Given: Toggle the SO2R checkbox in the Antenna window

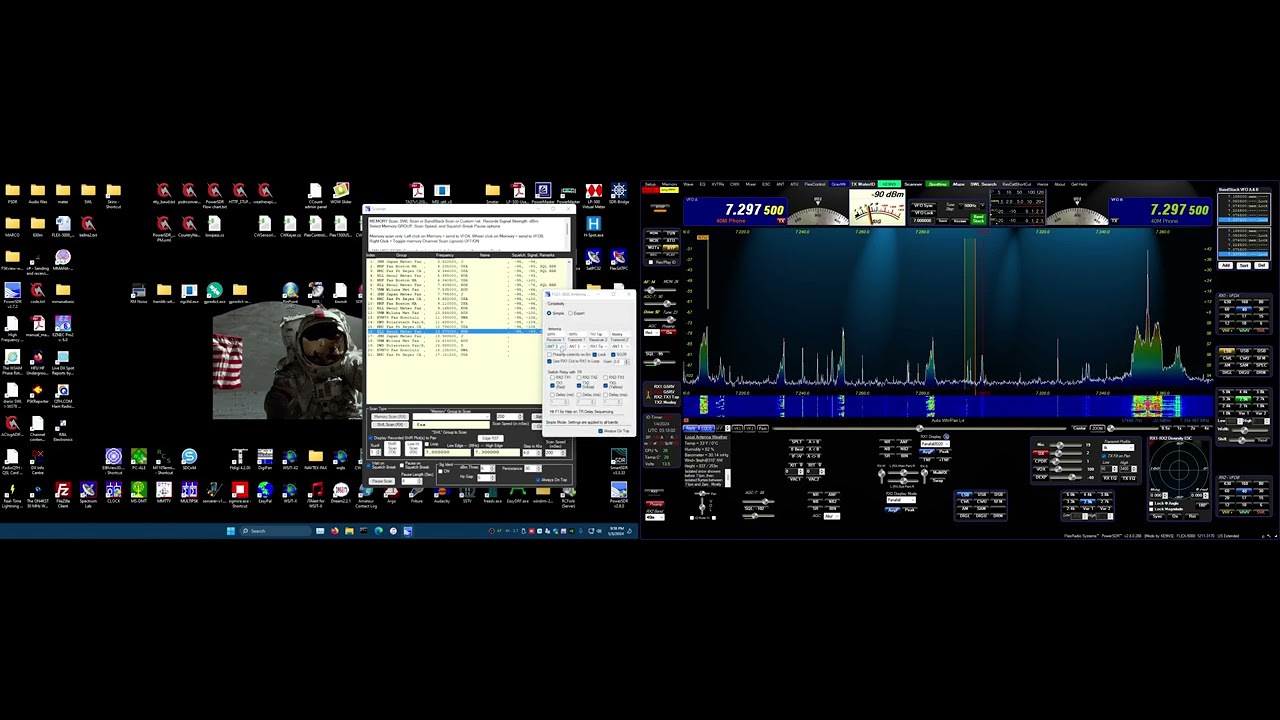Looking at the screenshot, I should click(613, 354).
